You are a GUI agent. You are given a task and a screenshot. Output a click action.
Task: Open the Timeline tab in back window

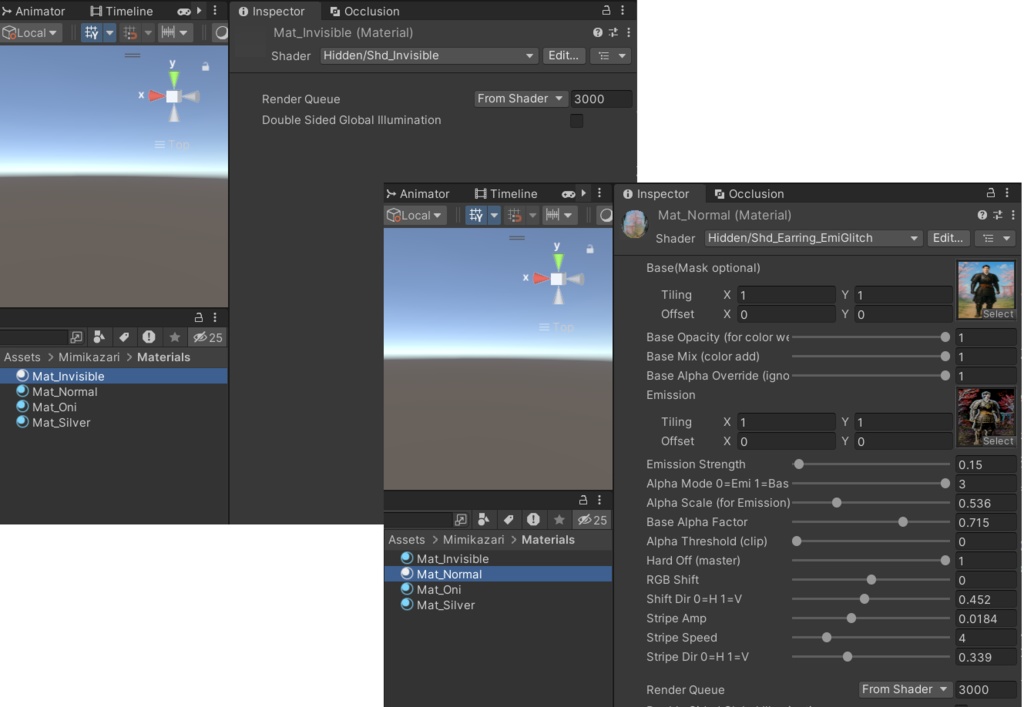121,11
